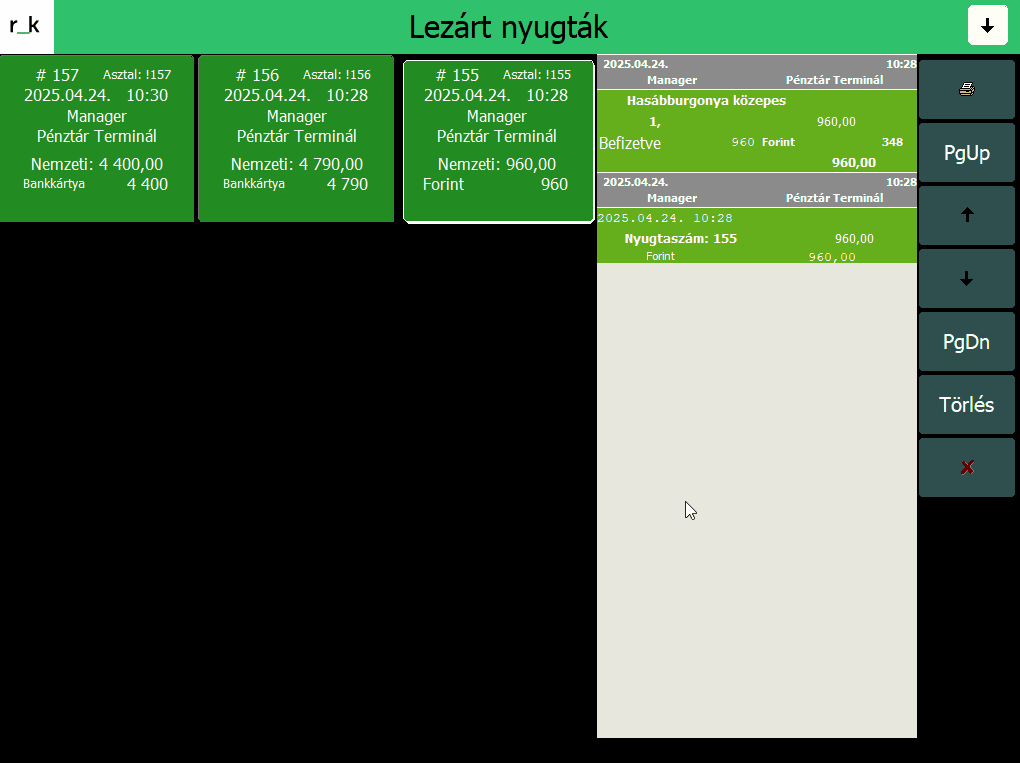Click the Lezárt nyugták title

point(508,27)
